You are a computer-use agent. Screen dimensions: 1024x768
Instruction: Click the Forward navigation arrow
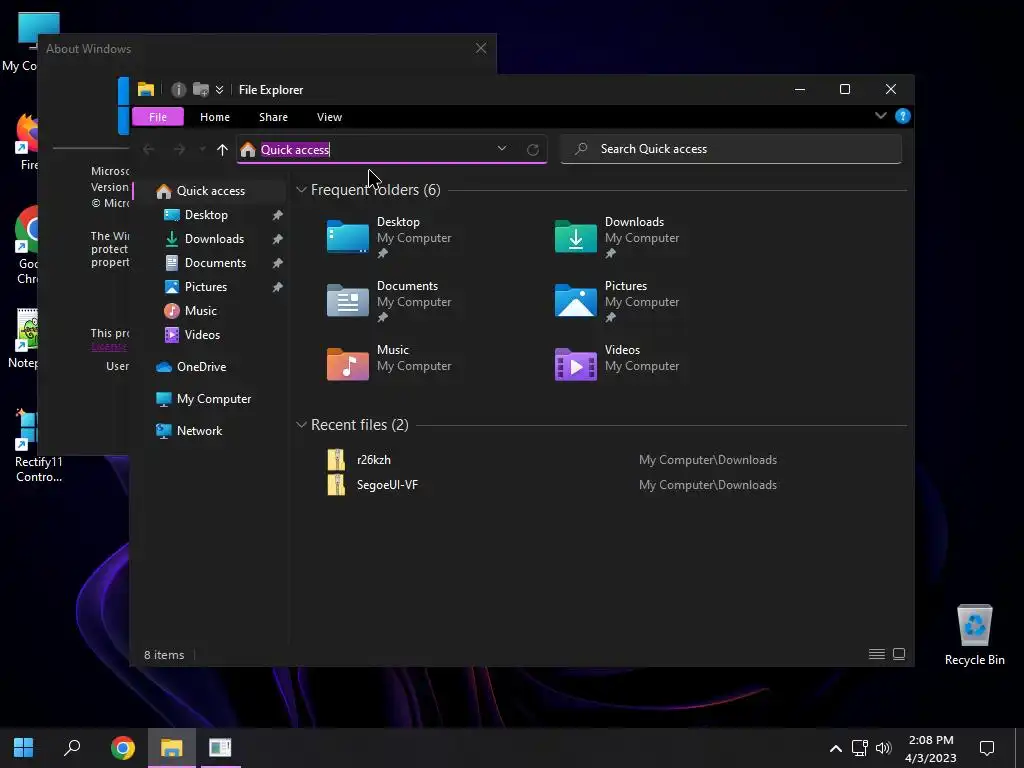click(179, 150)
